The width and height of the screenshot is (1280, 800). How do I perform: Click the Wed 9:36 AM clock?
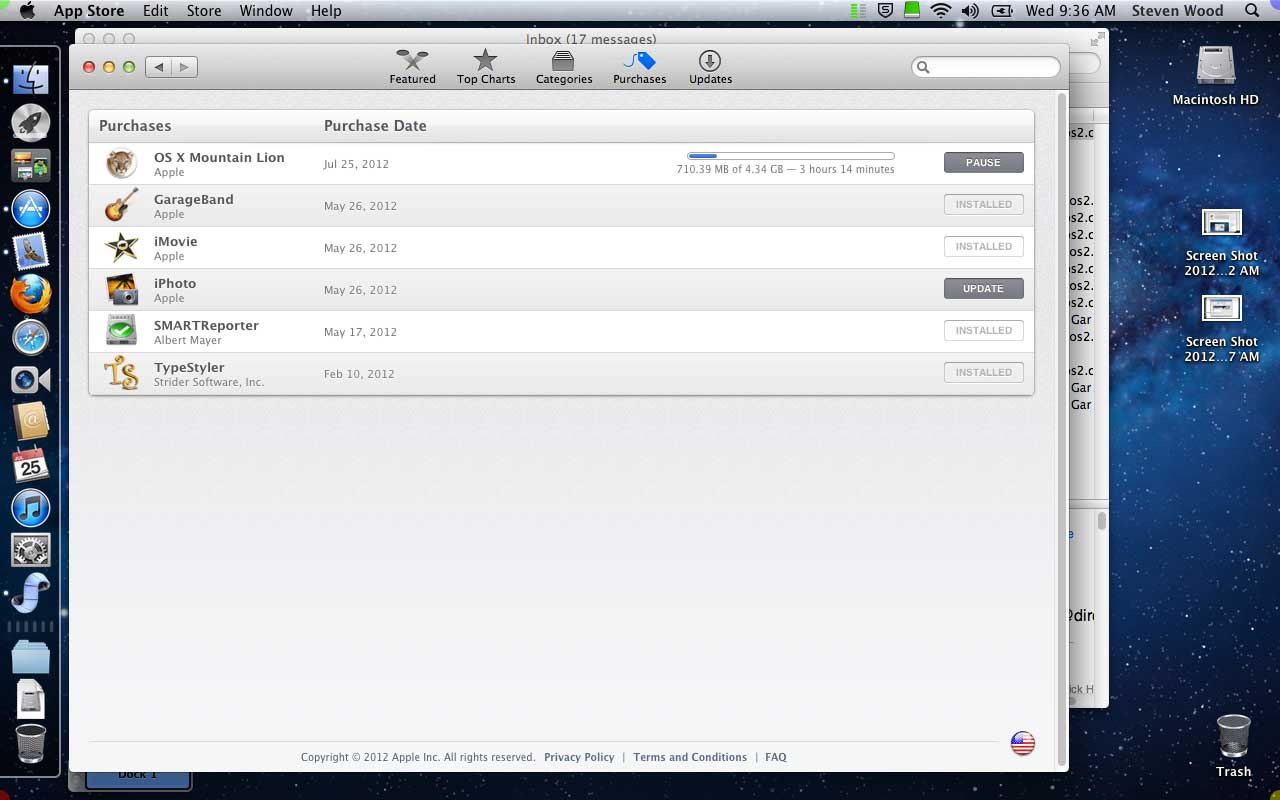(x=1070, y=11)
